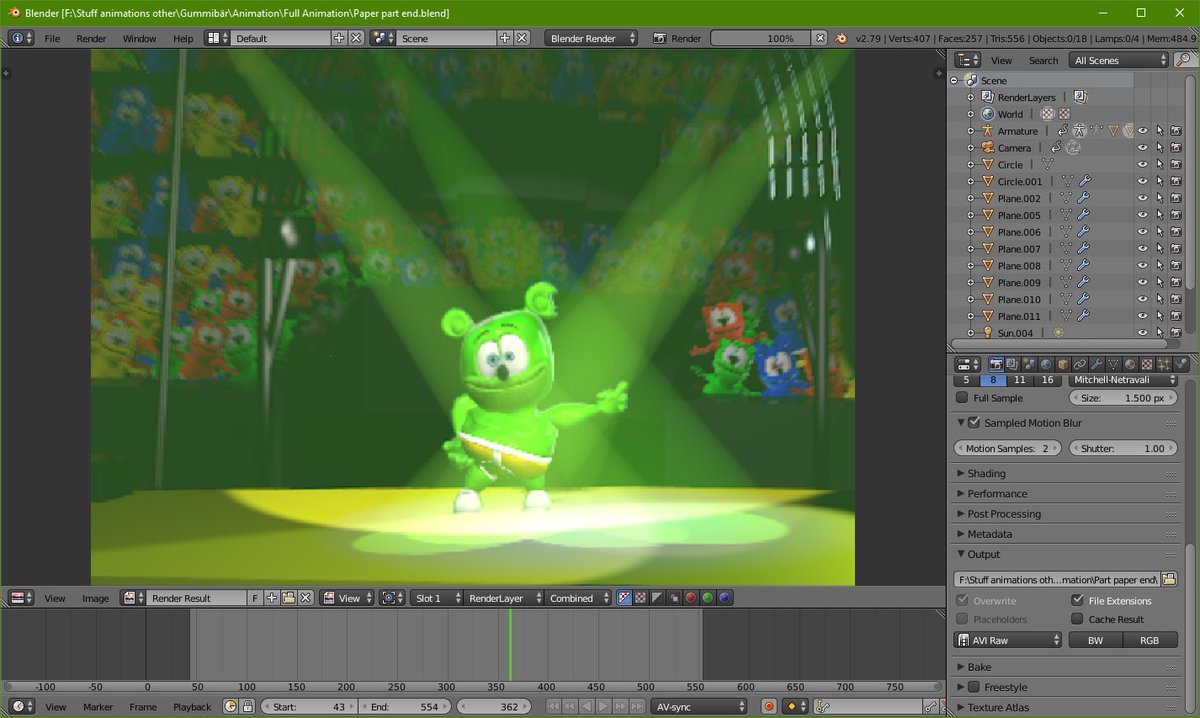Hide Plane.005 with its eye icon

click(1142, 215)
